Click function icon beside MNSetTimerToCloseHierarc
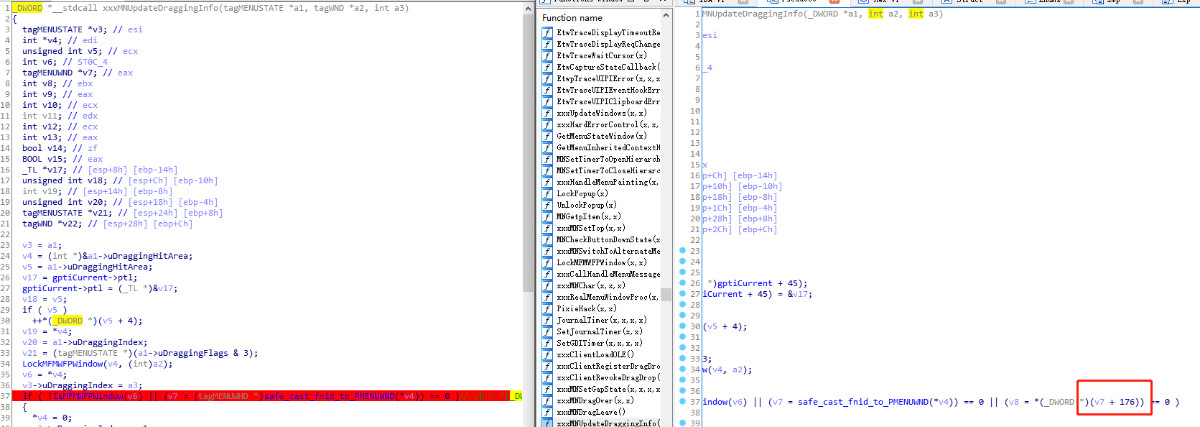 click(x=547, y=170)
